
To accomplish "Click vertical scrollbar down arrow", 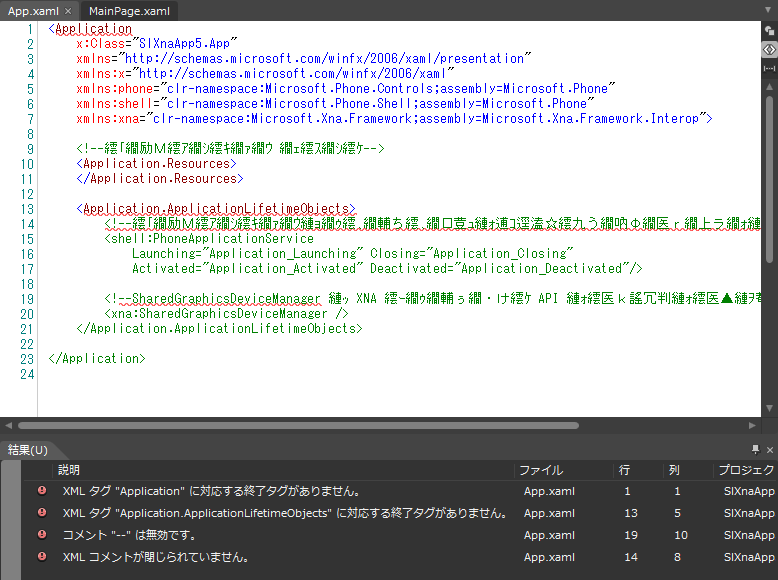I will tap(769, 408).
